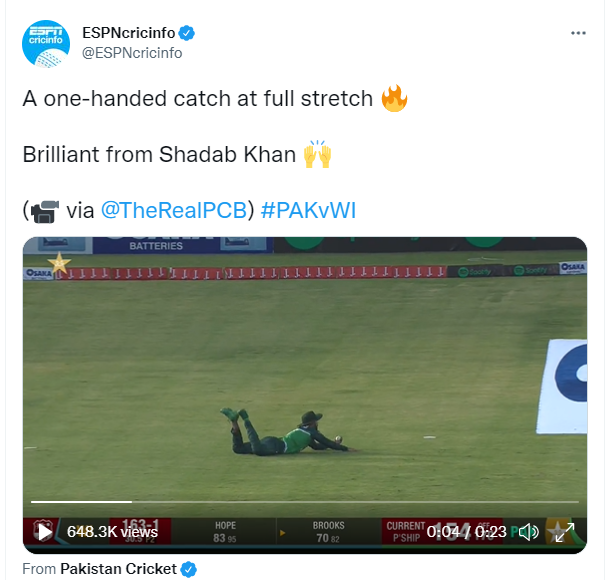Click the verified badge next to Pakistan Cricket
Image resolution: width=615 pixels, height=580 pixels.
189,569
